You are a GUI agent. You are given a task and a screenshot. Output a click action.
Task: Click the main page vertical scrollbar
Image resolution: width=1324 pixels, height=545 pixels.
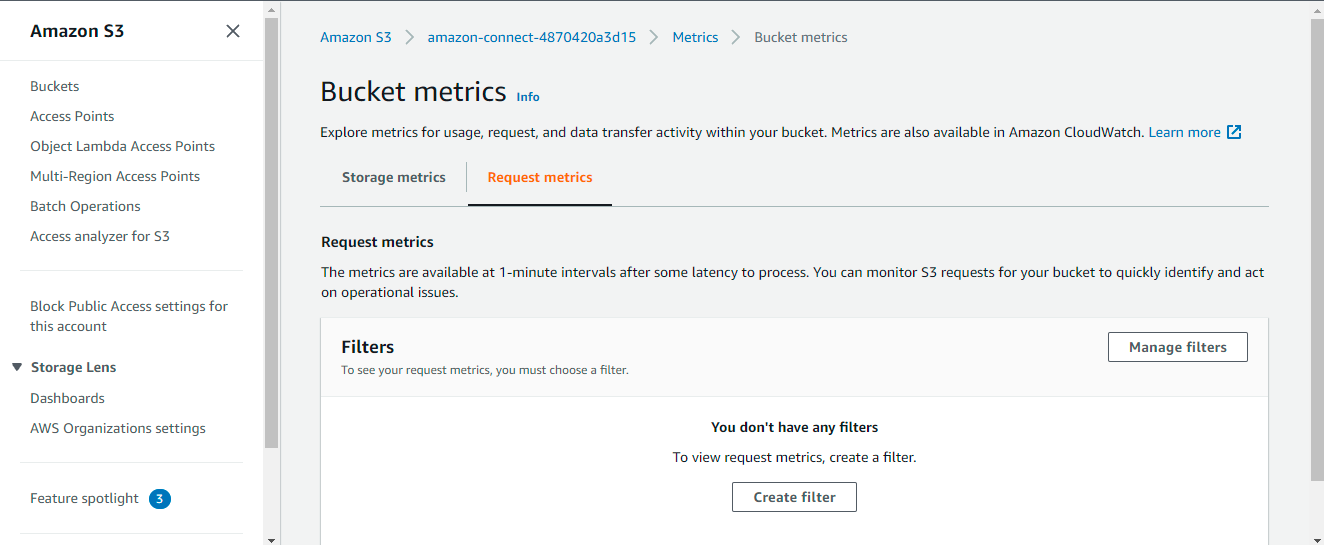click(1317, 250)
